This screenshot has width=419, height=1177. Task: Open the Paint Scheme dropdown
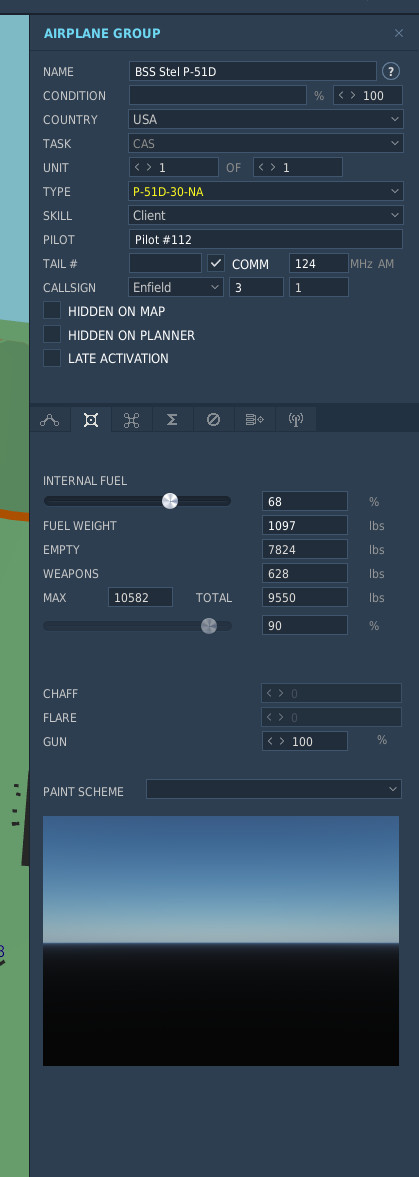point(274,790)
